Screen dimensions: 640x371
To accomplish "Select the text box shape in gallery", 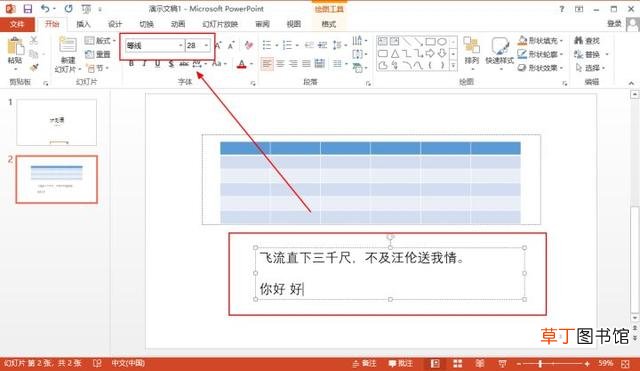I will (x=382, y=42).
